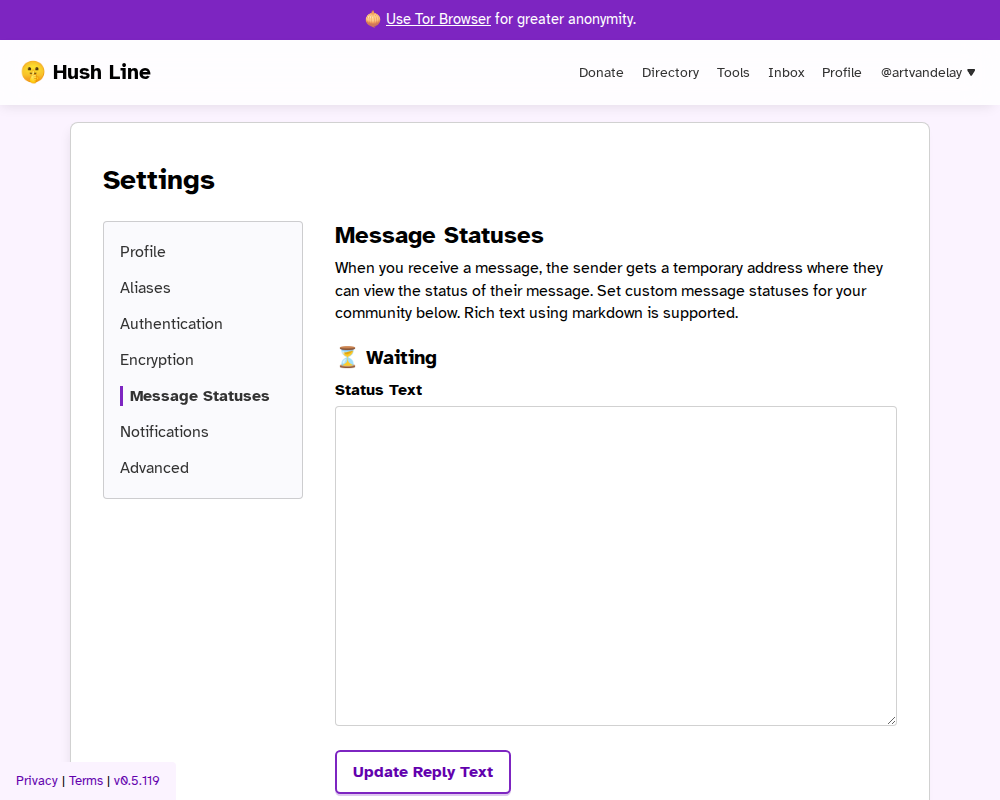Click the Hush Line shushing-face logo icon
The image size is (1000, 800).
coord(33,72)
